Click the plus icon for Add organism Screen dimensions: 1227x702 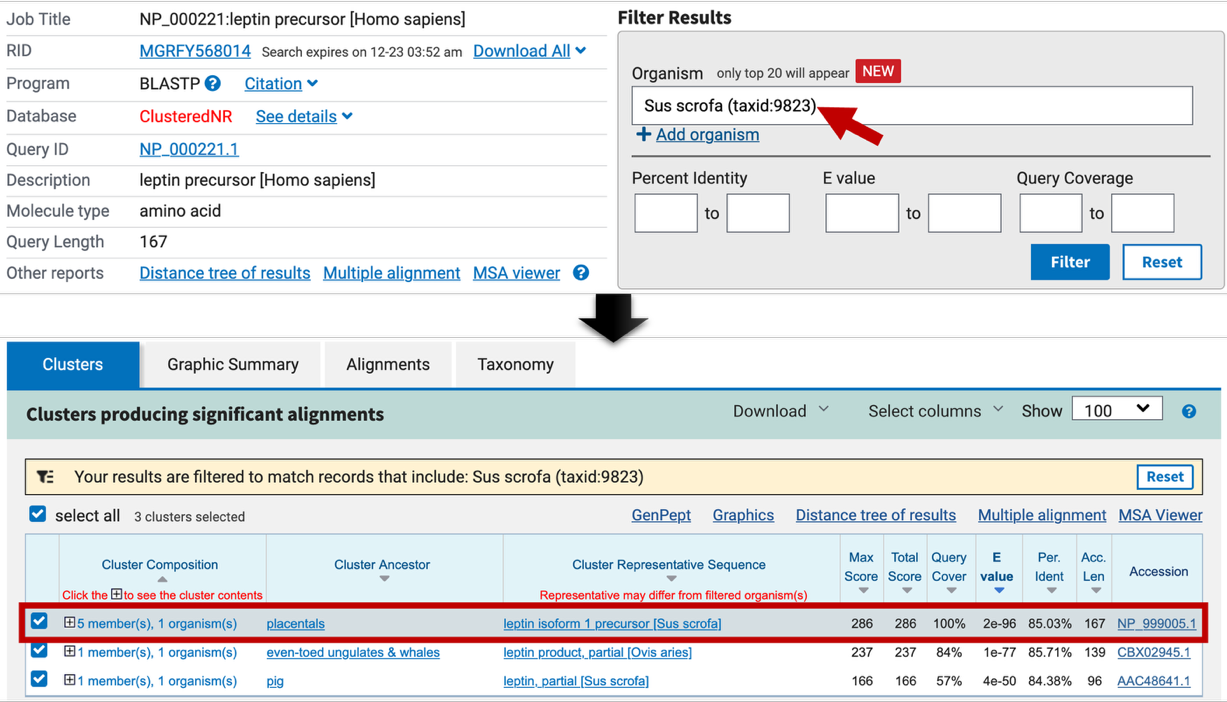point(643,134)
